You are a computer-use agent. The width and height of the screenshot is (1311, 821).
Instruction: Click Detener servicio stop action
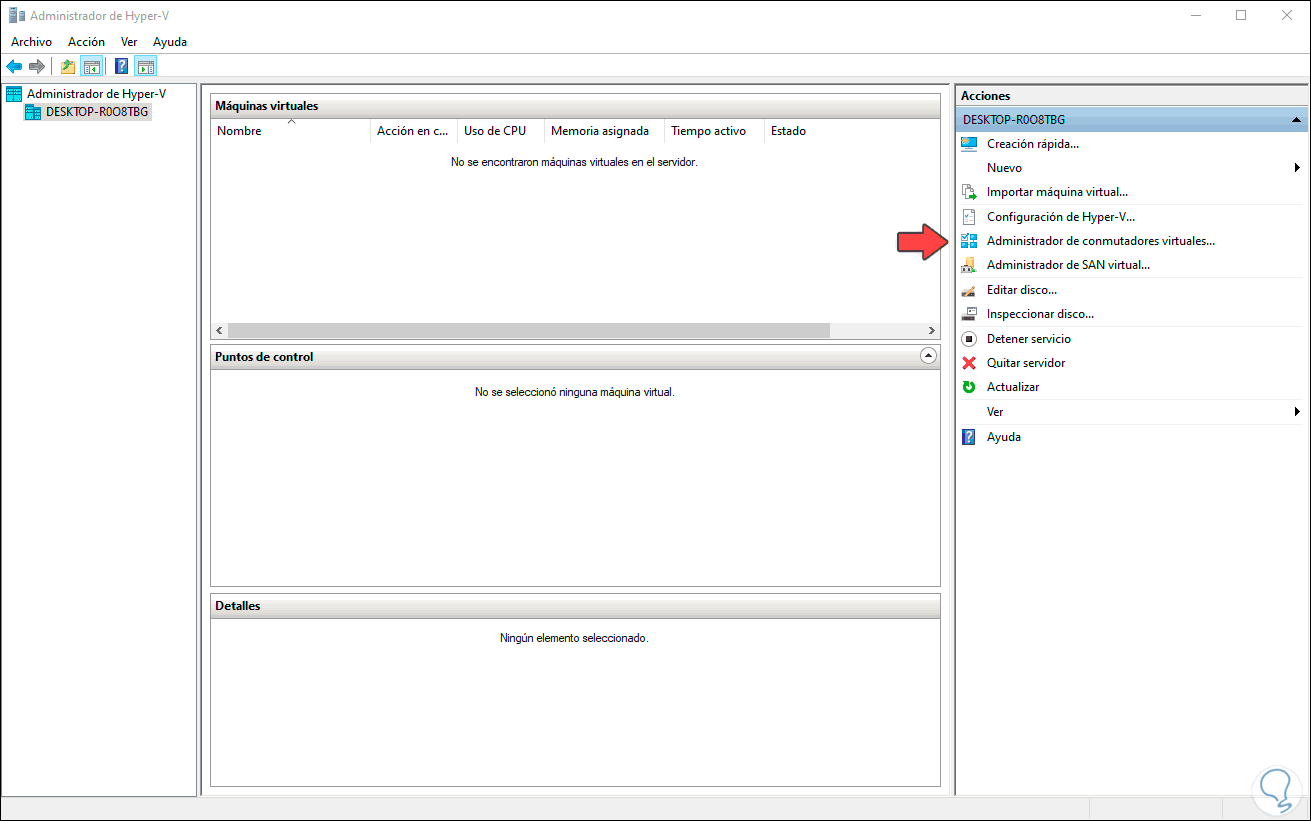click(1028, 339)
